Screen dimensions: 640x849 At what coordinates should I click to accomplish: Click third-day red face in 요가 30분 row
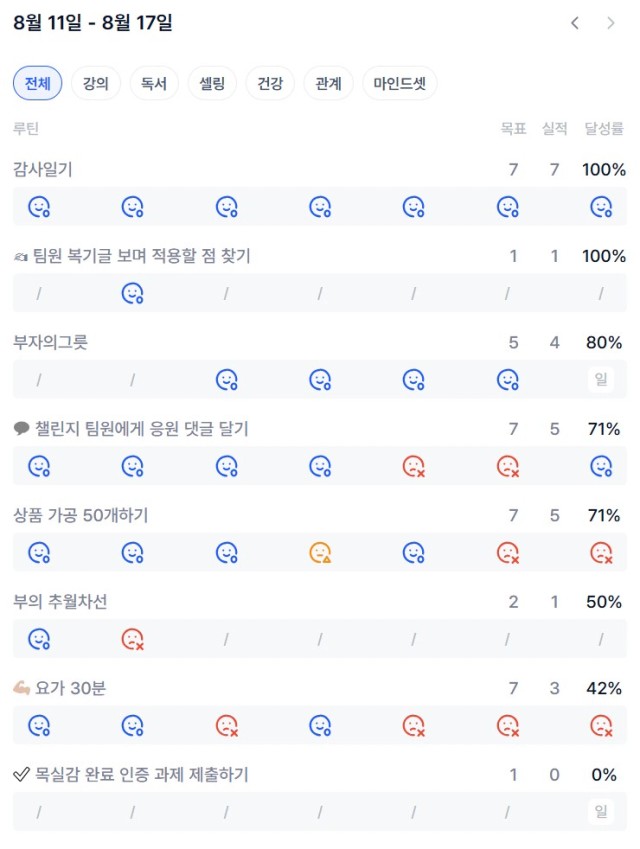226,726
